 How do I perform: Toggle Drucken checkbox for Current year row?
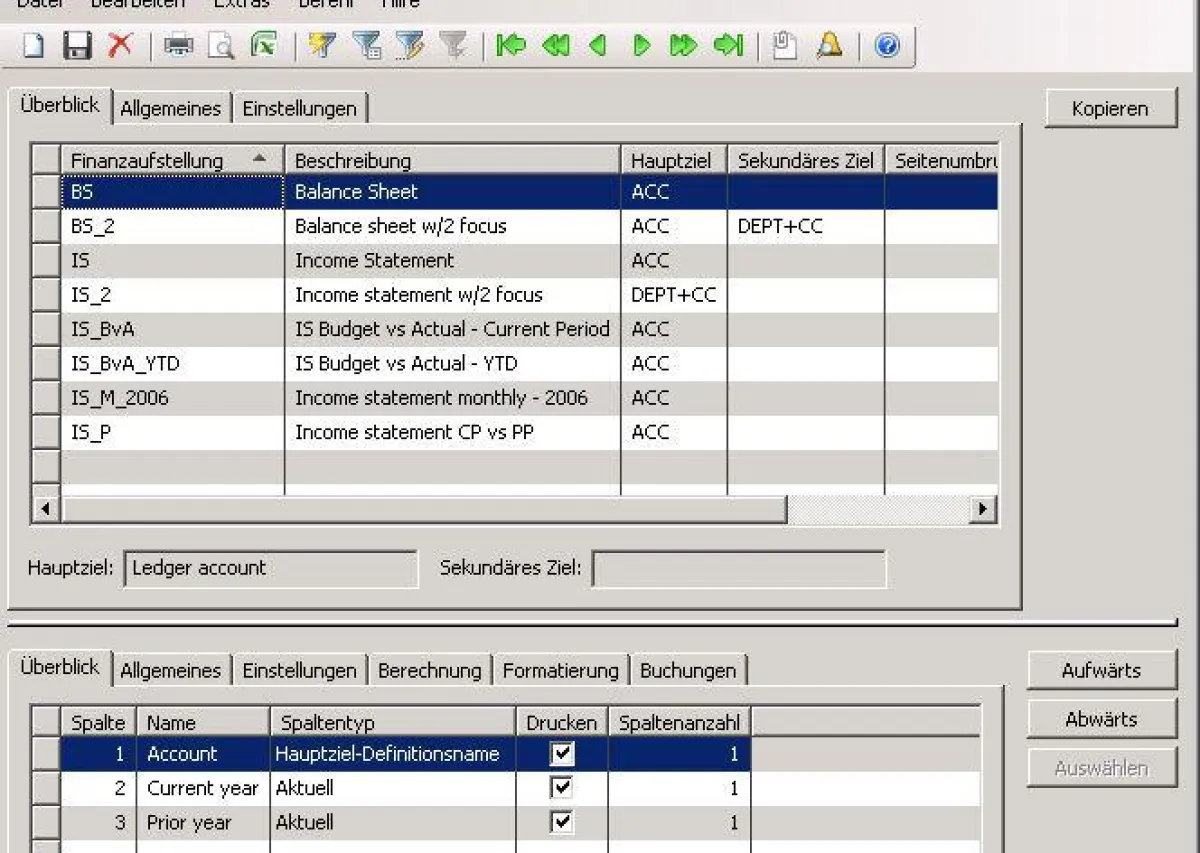click(562, 788)
